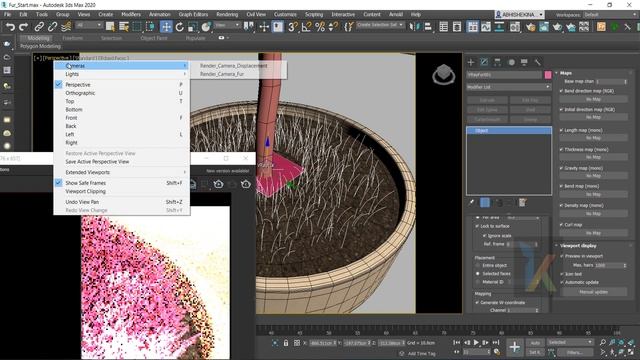Open the Motion panel tab
This screenshot has height=360, width=640.
tap(511, 62)
